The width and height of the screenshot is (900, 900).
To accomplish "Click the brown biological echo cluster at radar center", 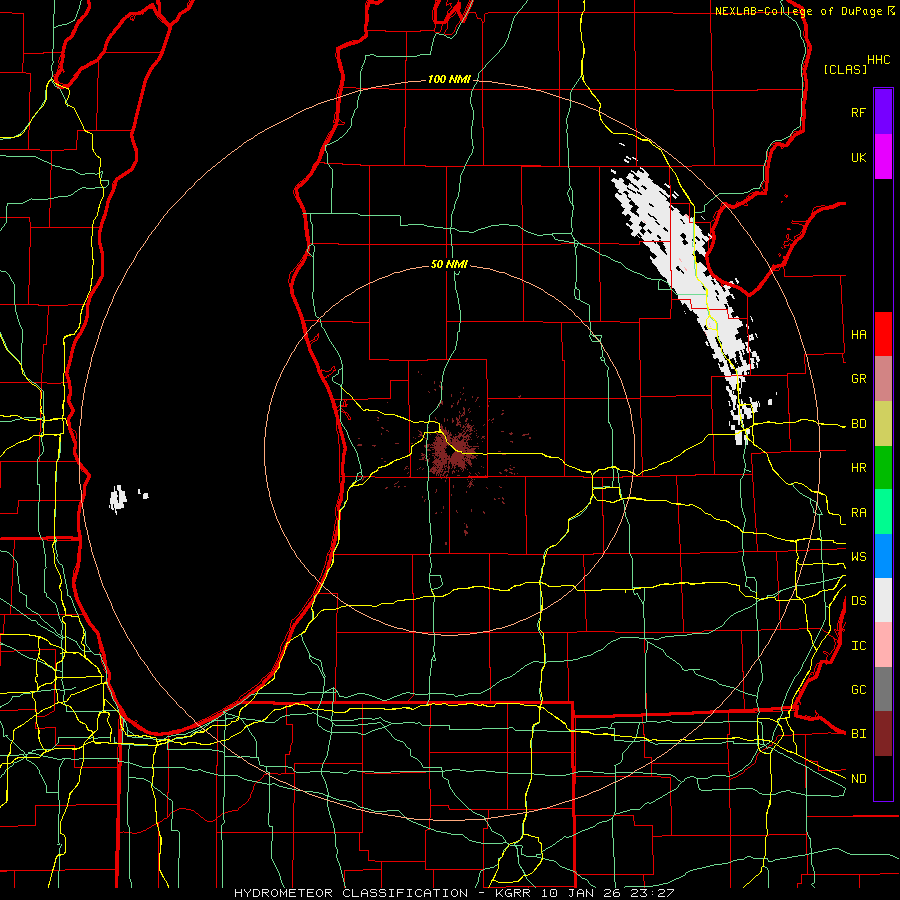I will coord(452,452).
